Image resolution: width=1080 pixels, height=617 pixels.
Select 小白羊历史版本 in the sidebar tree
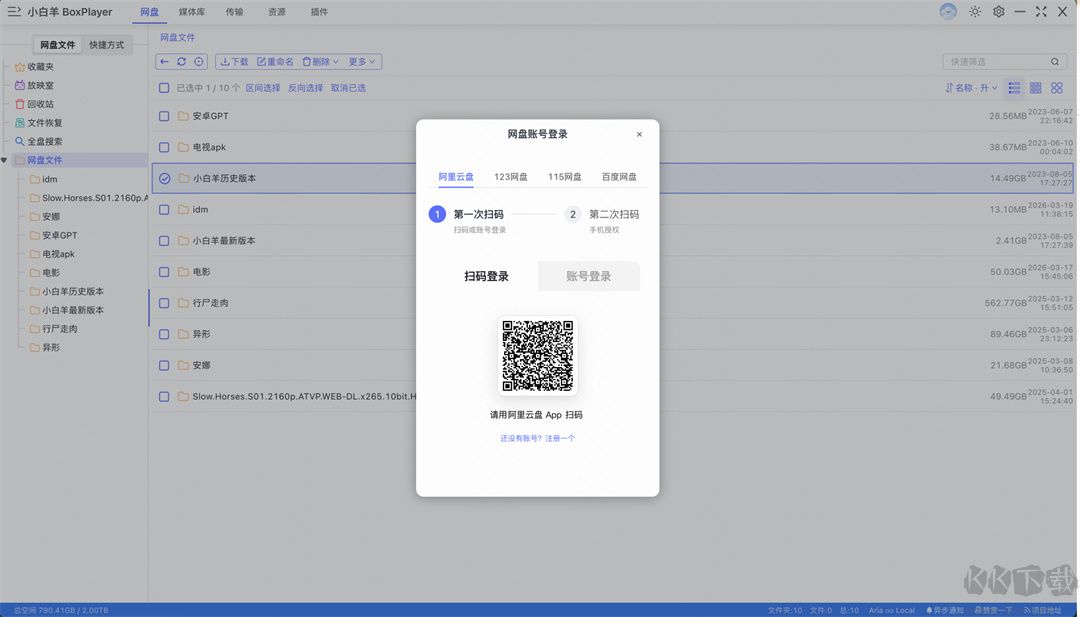(x=67, y=291)
